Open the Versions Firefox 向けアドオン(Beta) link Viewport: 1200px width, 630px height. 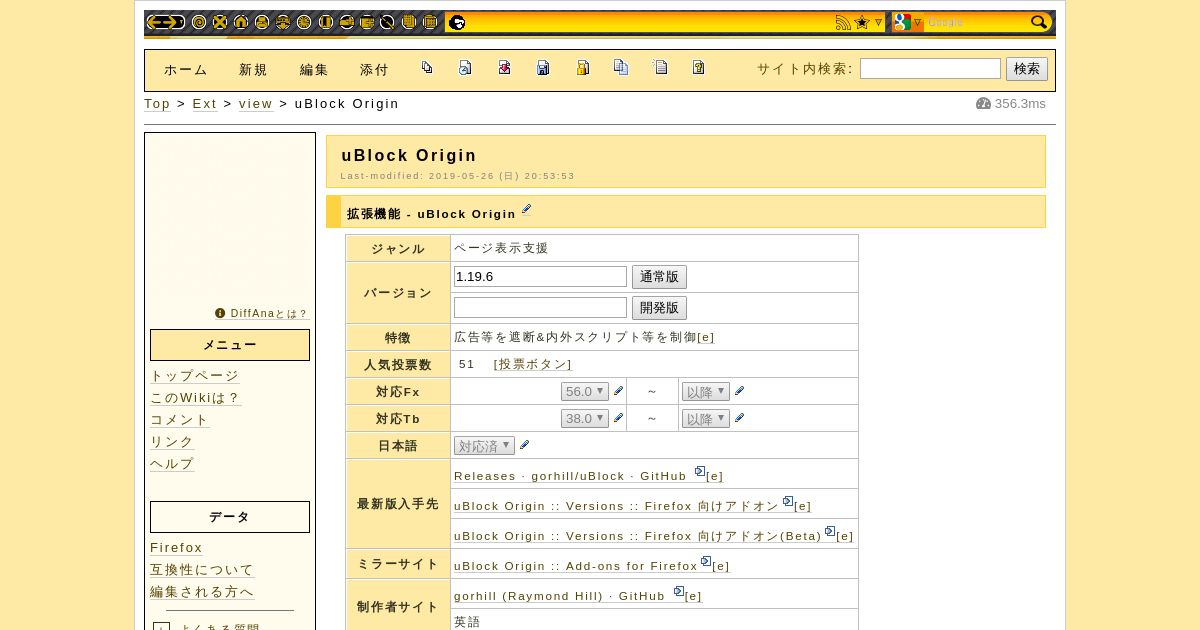[638, 537]
